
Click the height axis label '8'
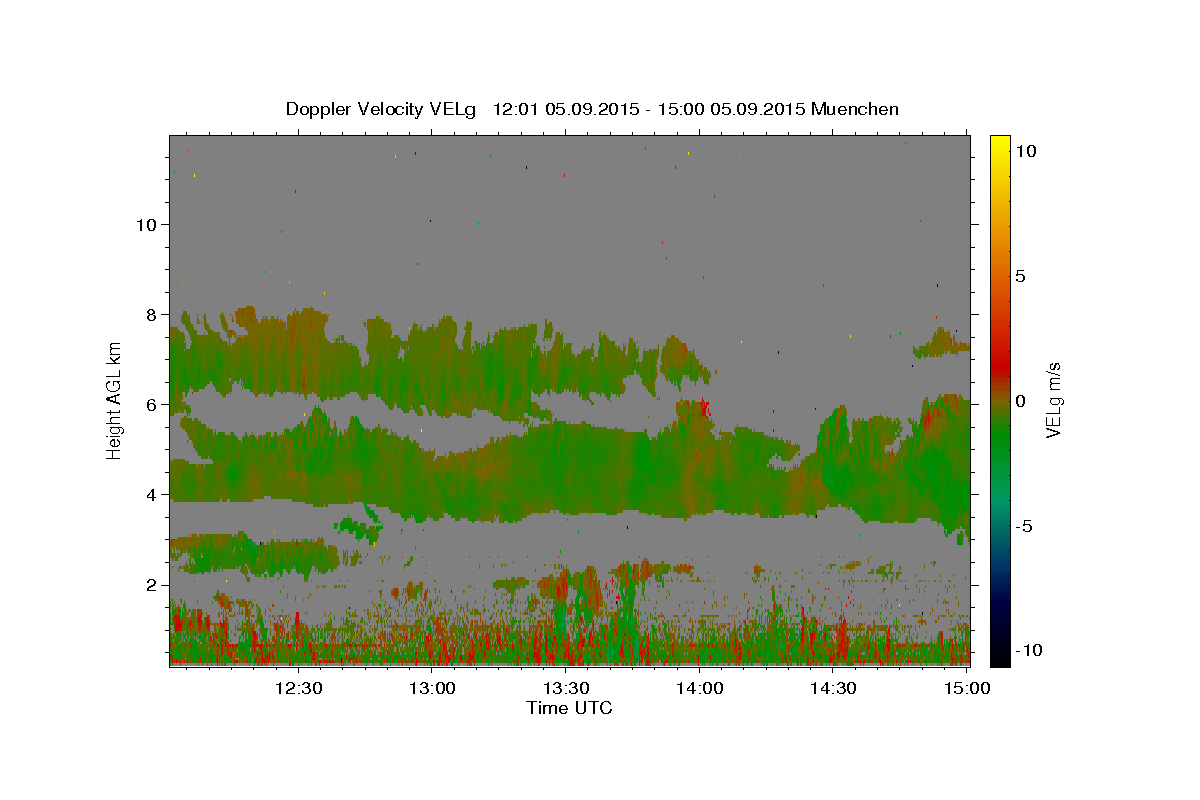click(152, 314)
